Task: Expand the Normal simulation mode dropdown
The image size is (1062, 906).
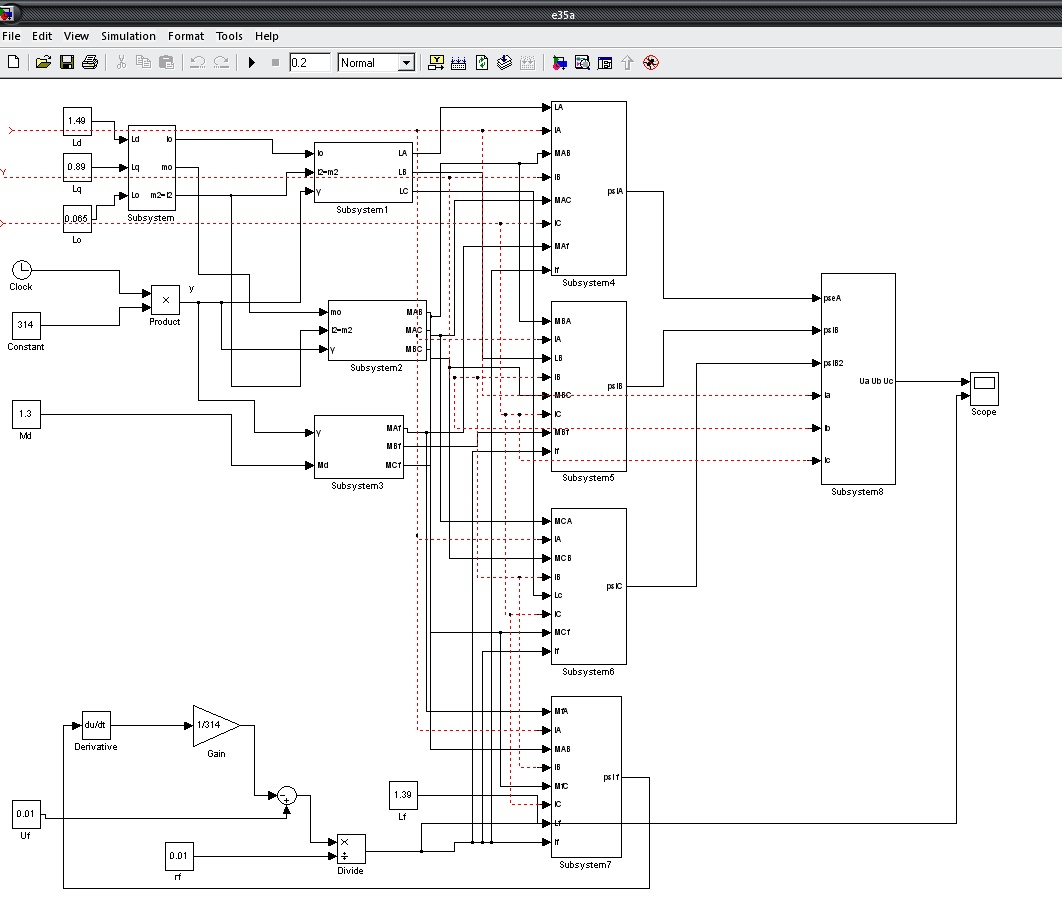Action: pyautogui.click(x=406, y=62)
